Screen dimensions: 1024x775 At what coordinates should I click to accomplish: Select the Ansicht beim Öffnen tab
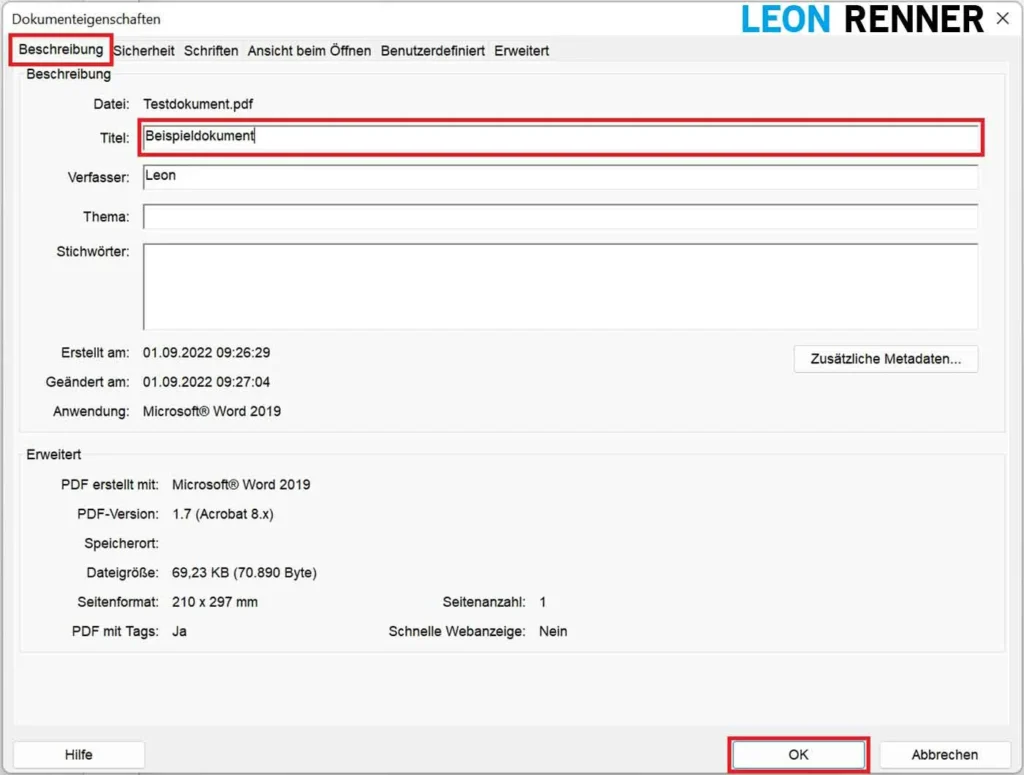(309, 50)
